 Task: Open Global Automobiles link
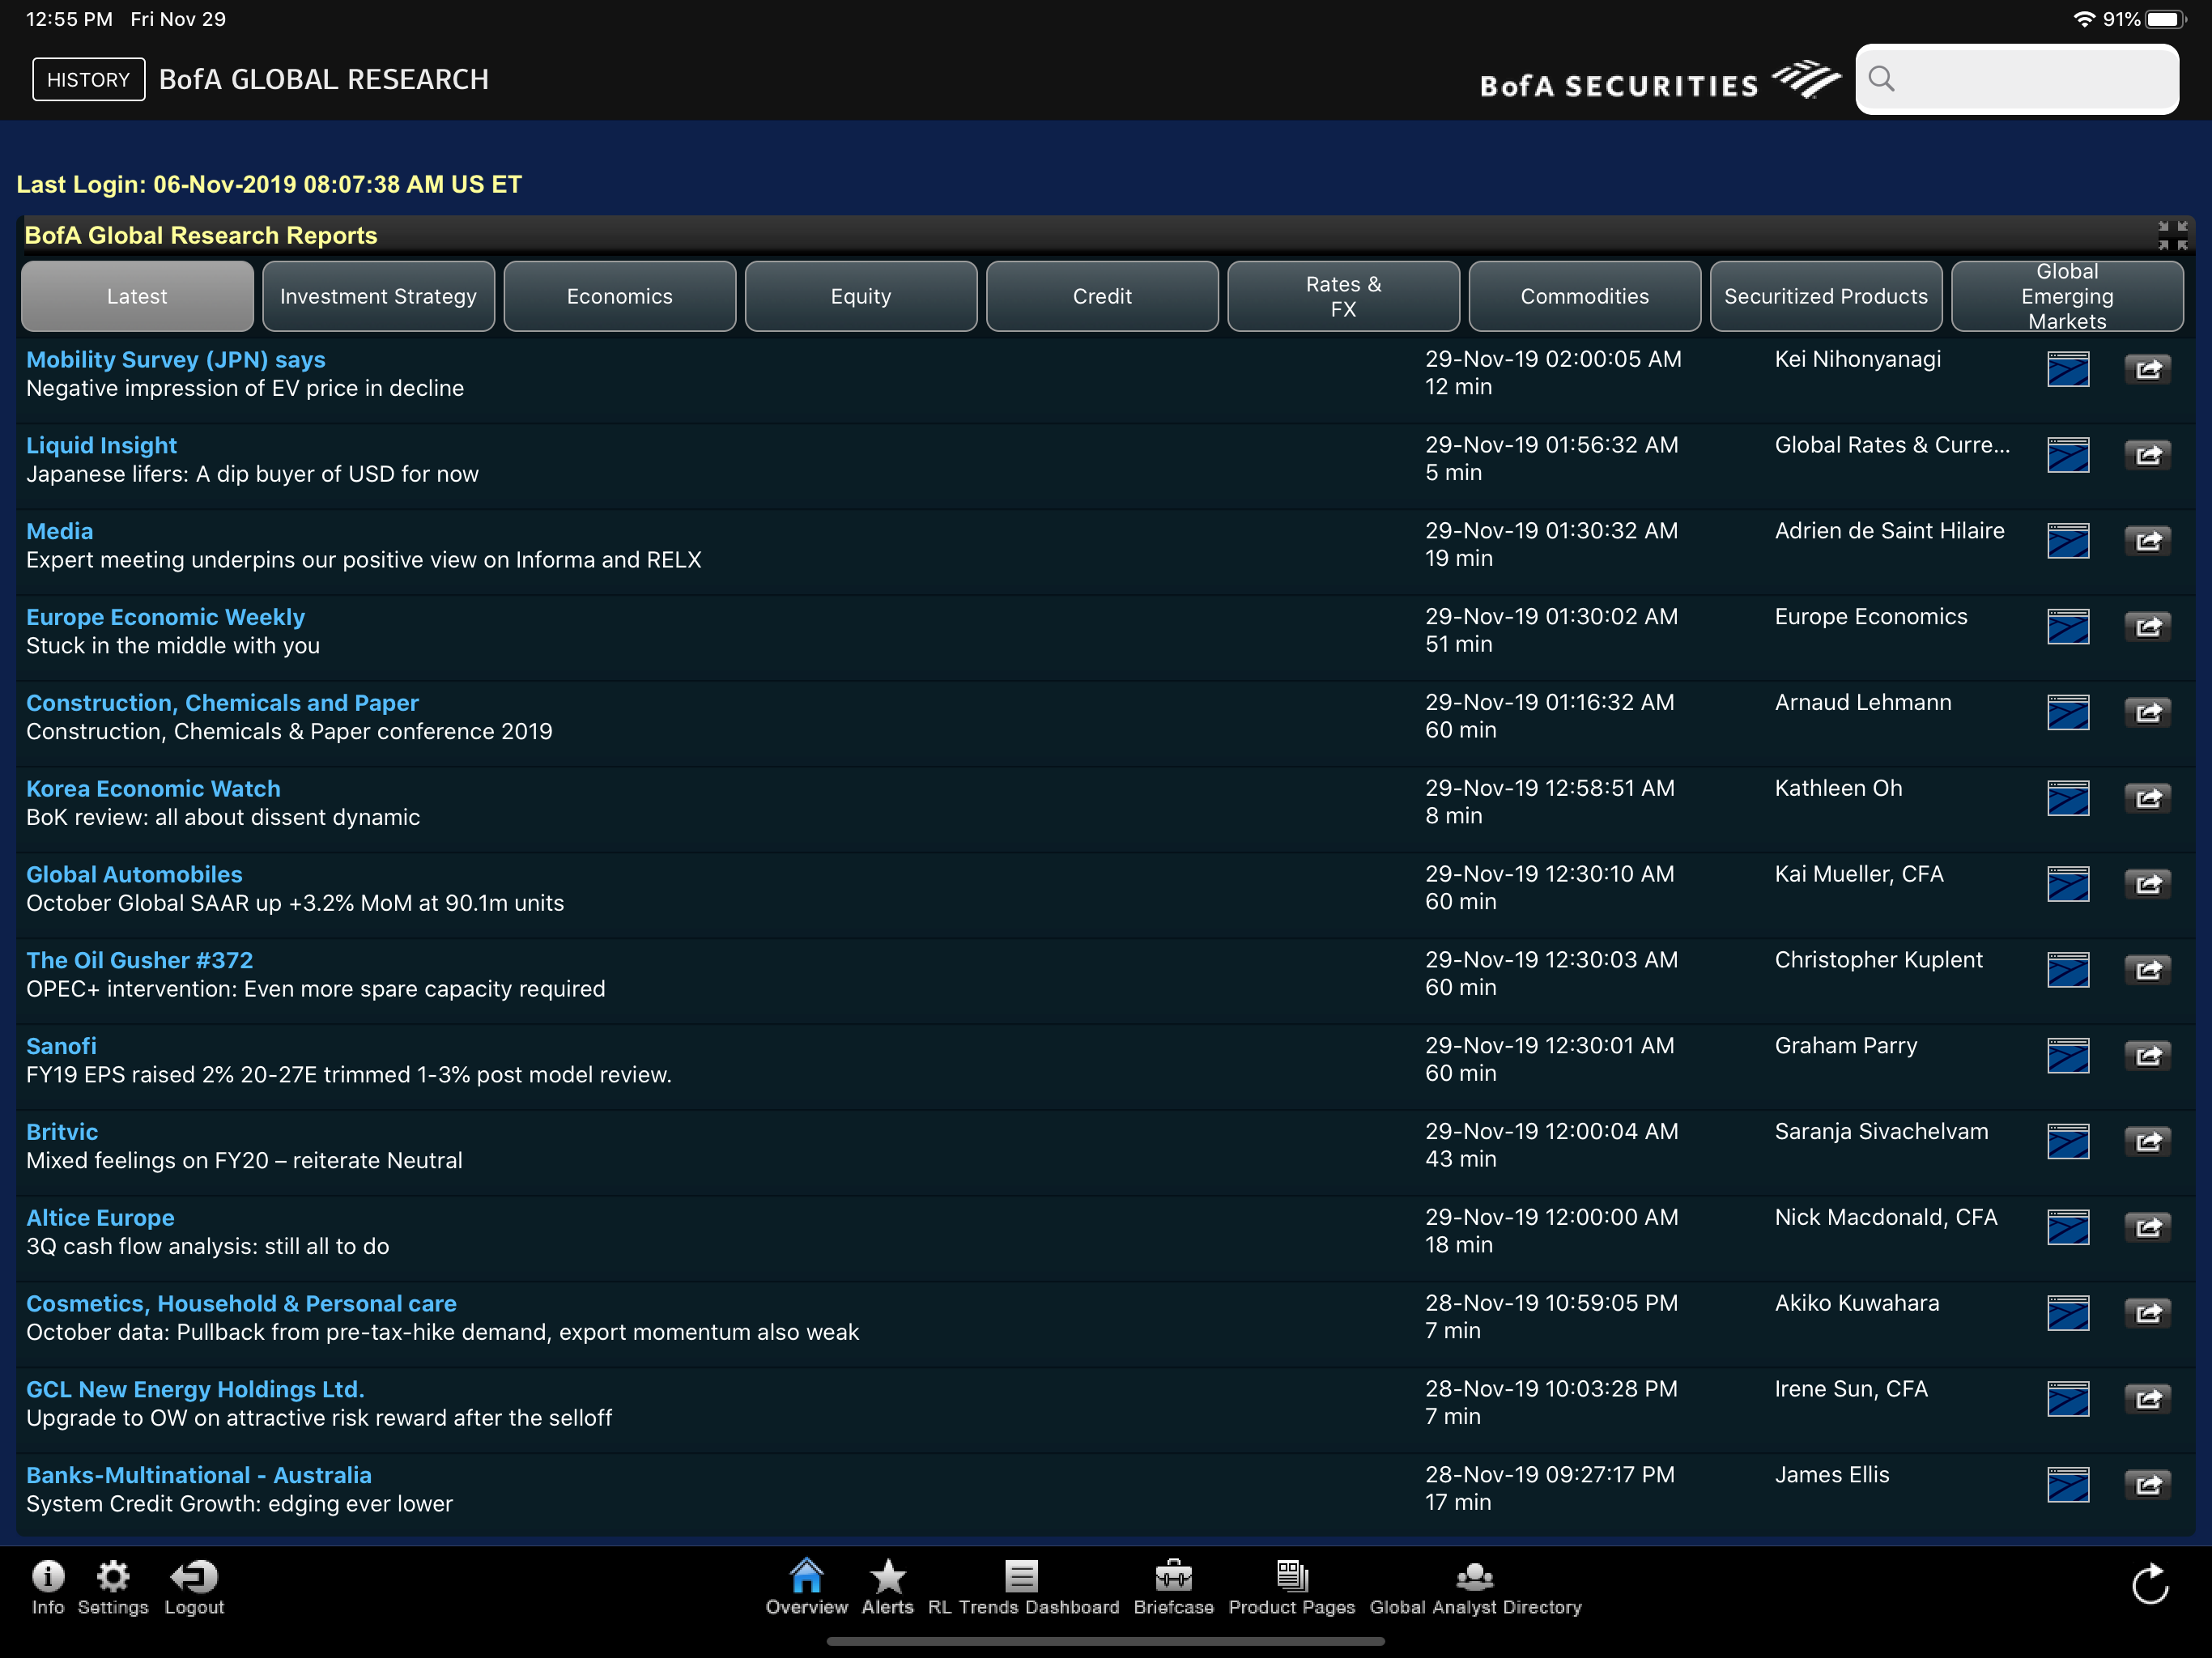point(134,875)
